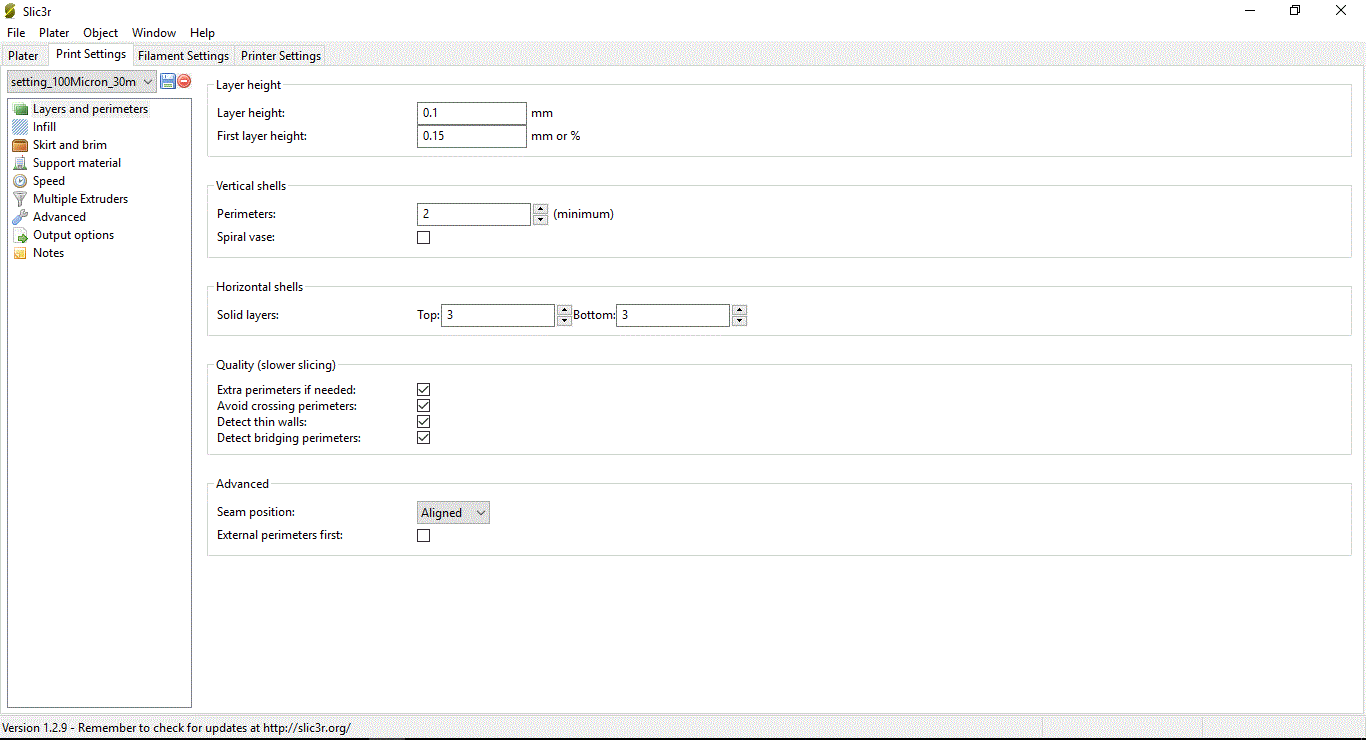Open the Help menu

[202, 33]
